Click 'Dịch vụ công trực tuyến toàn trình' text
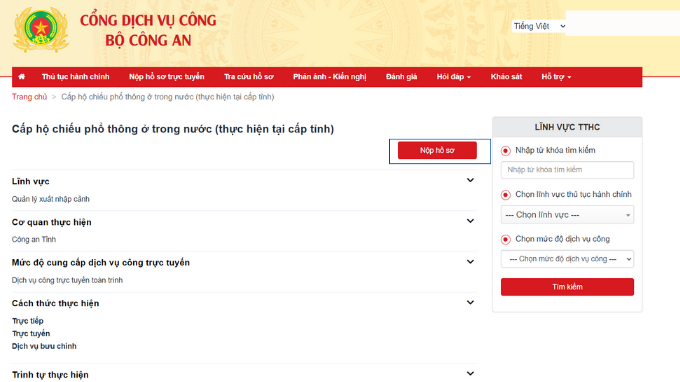The image size is (680, 382). point(67,280)
